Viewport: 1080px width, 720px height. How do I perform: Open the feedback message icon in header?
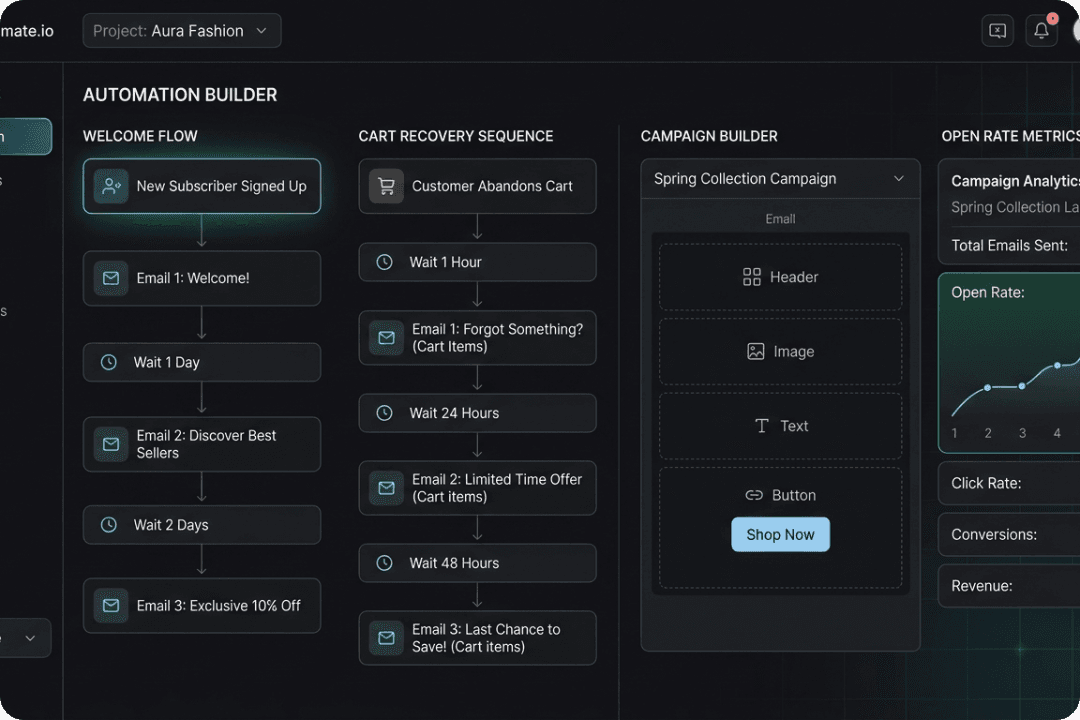click(x=997, y=31)
